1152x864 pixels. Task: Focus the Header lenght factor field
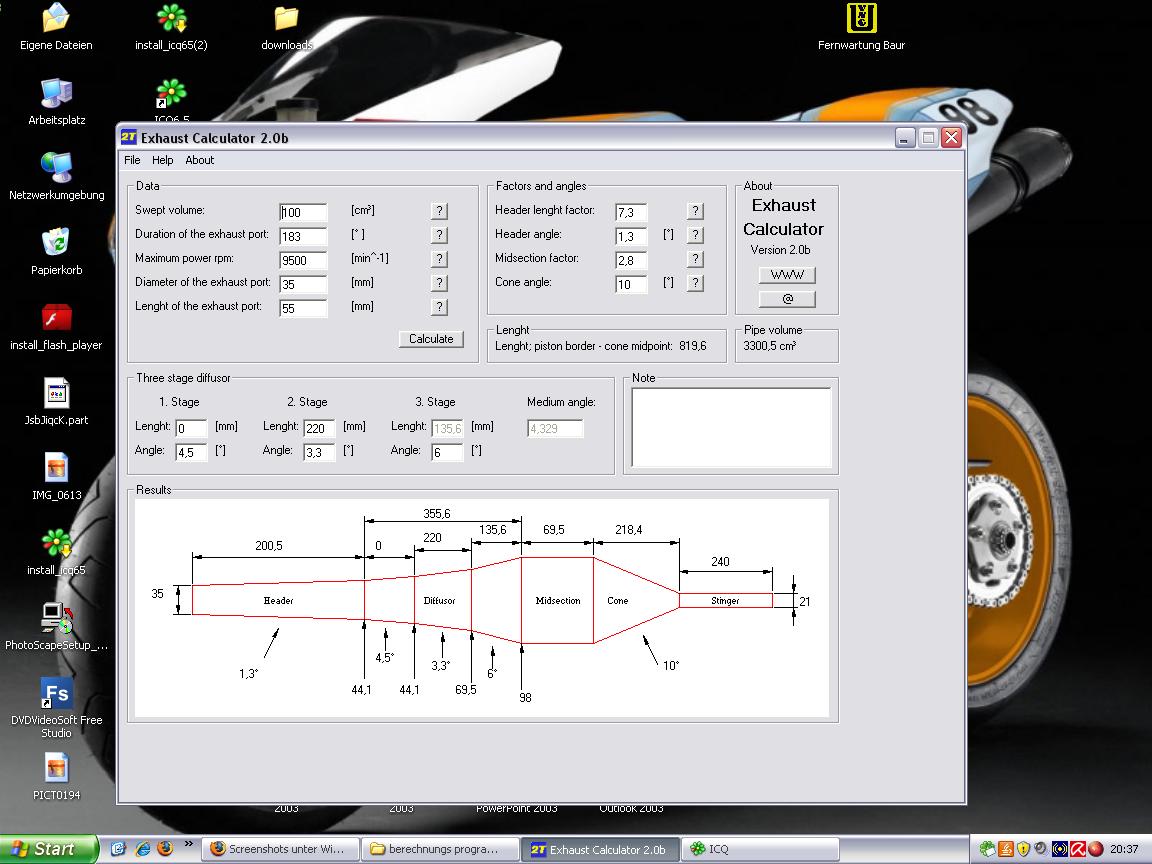click(631, 212)
